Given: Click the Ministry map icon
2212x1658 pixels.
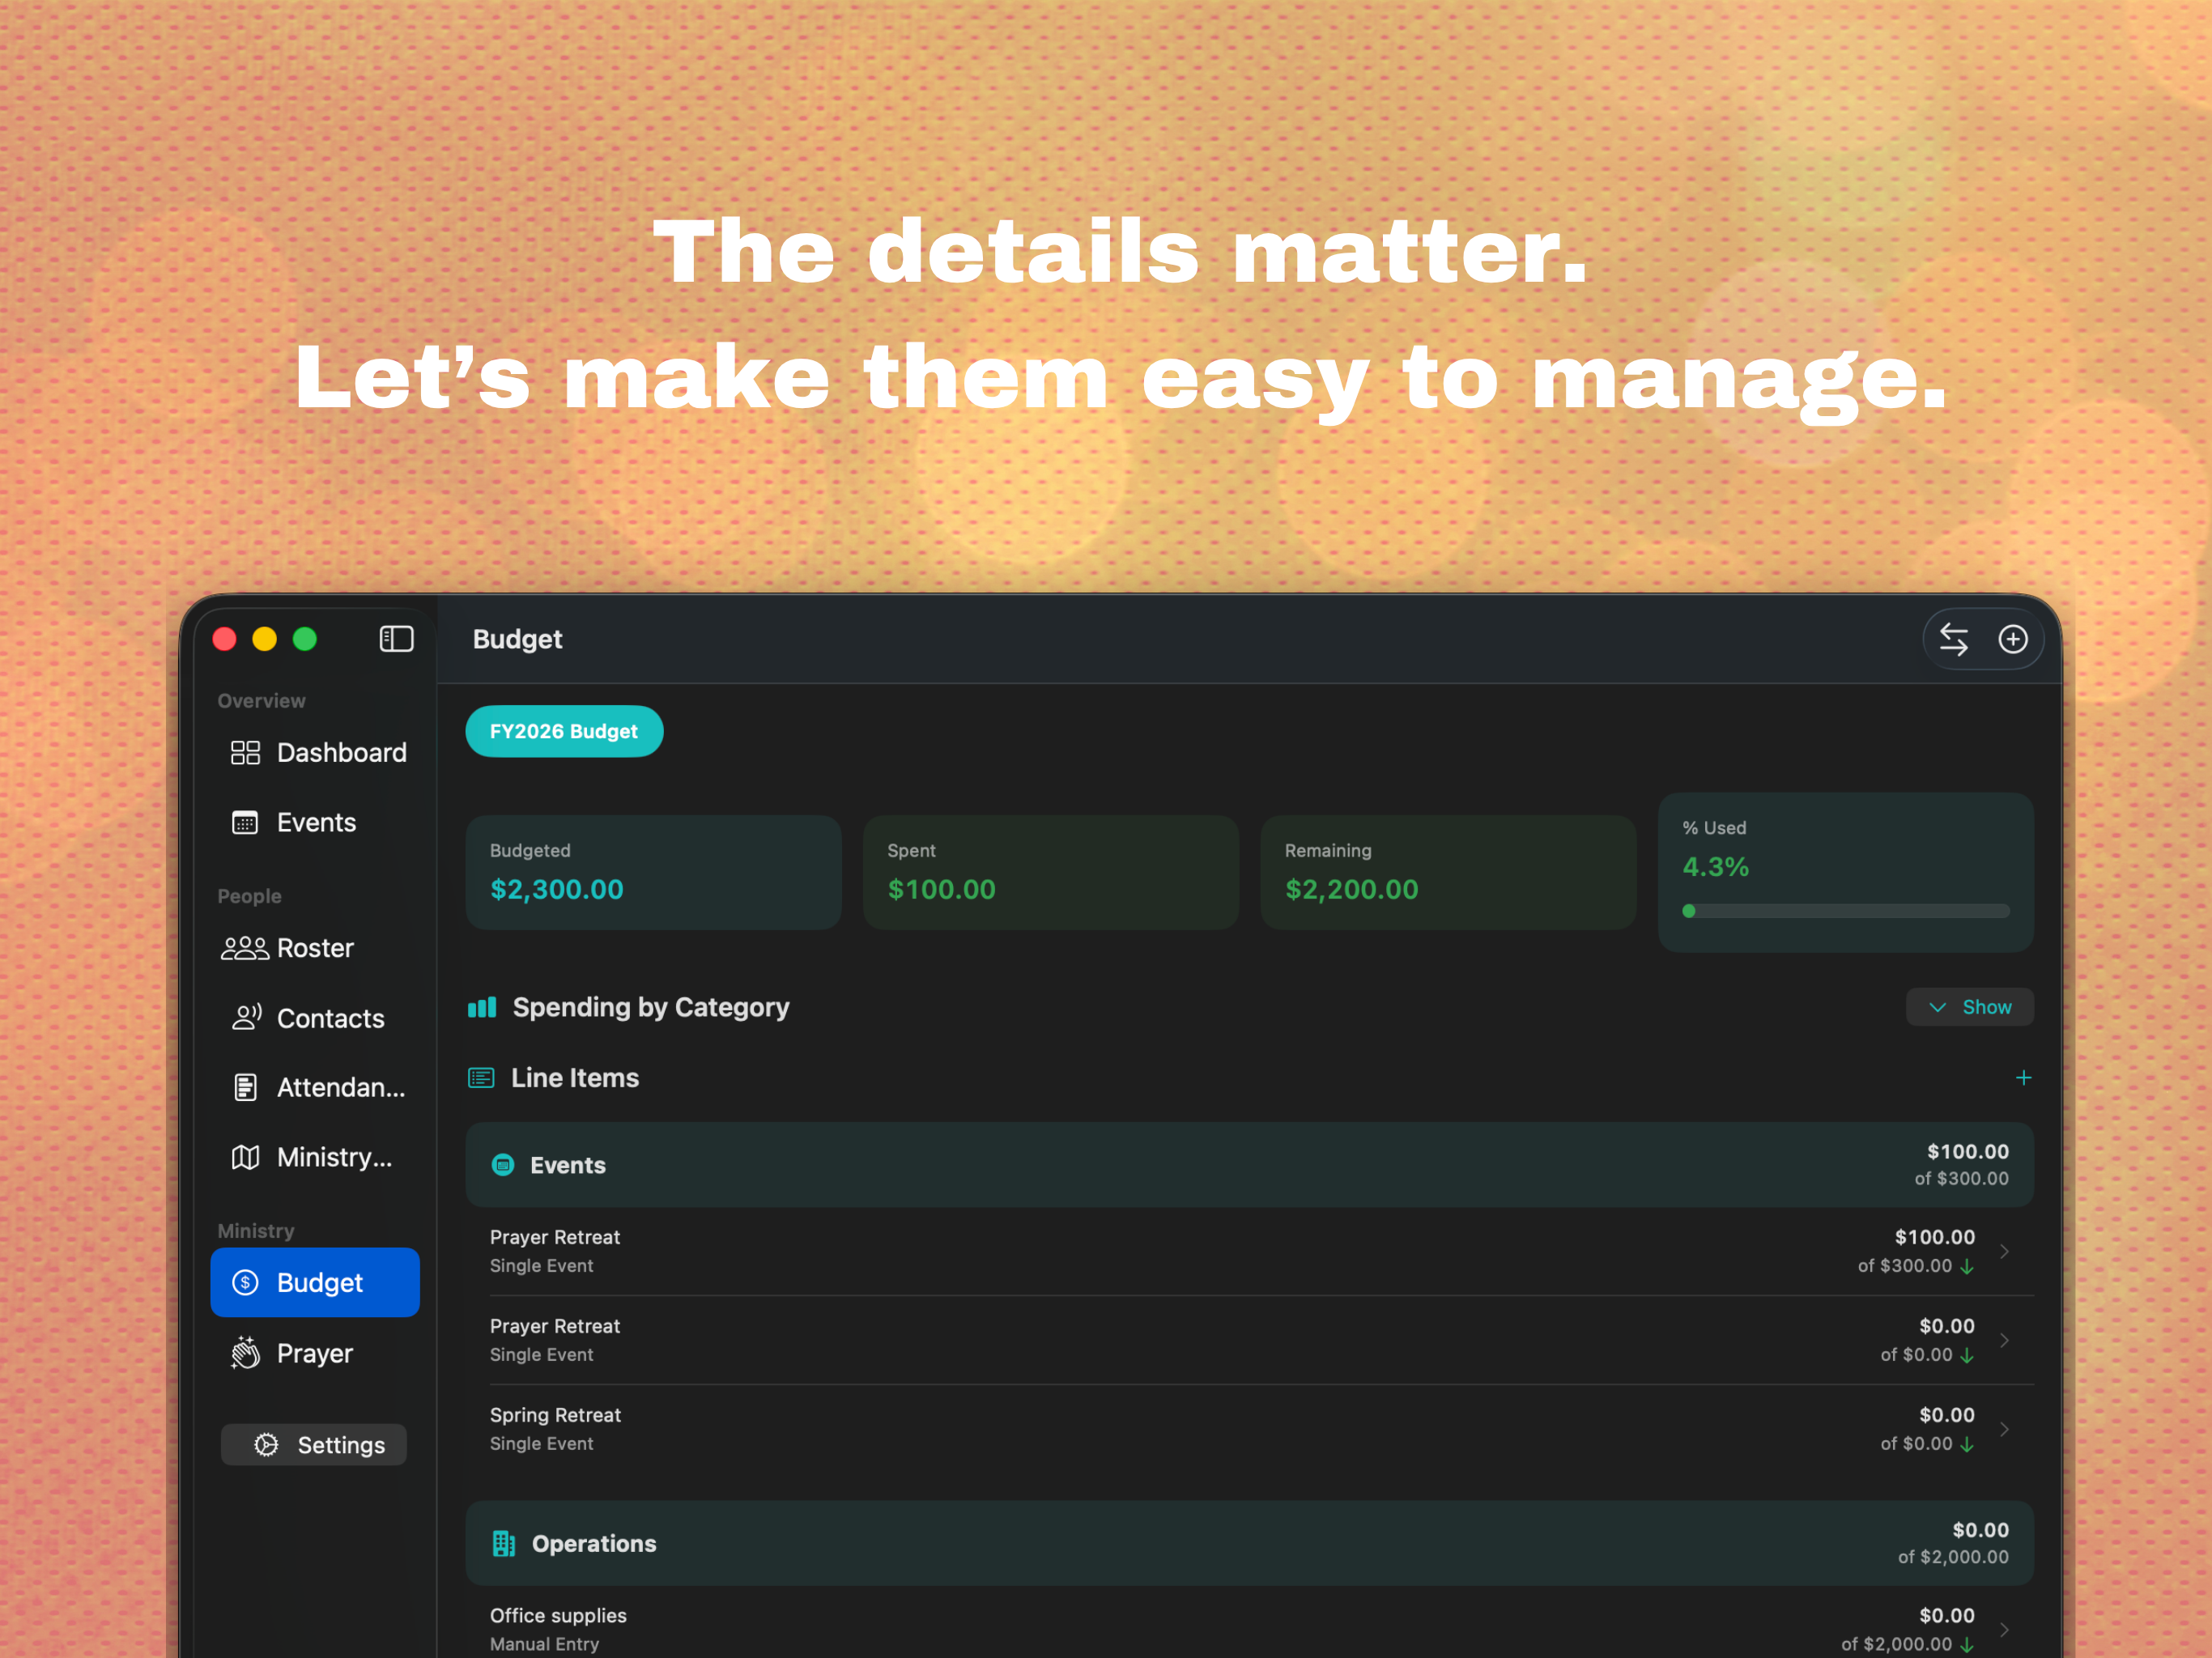Looking at the screenshot, I should (x=245, y=1157).
